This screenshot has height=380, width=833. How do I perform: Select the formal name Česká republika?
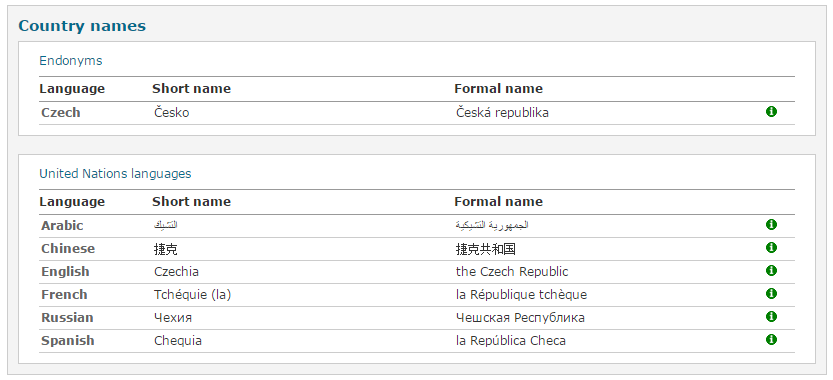[502, 113]
